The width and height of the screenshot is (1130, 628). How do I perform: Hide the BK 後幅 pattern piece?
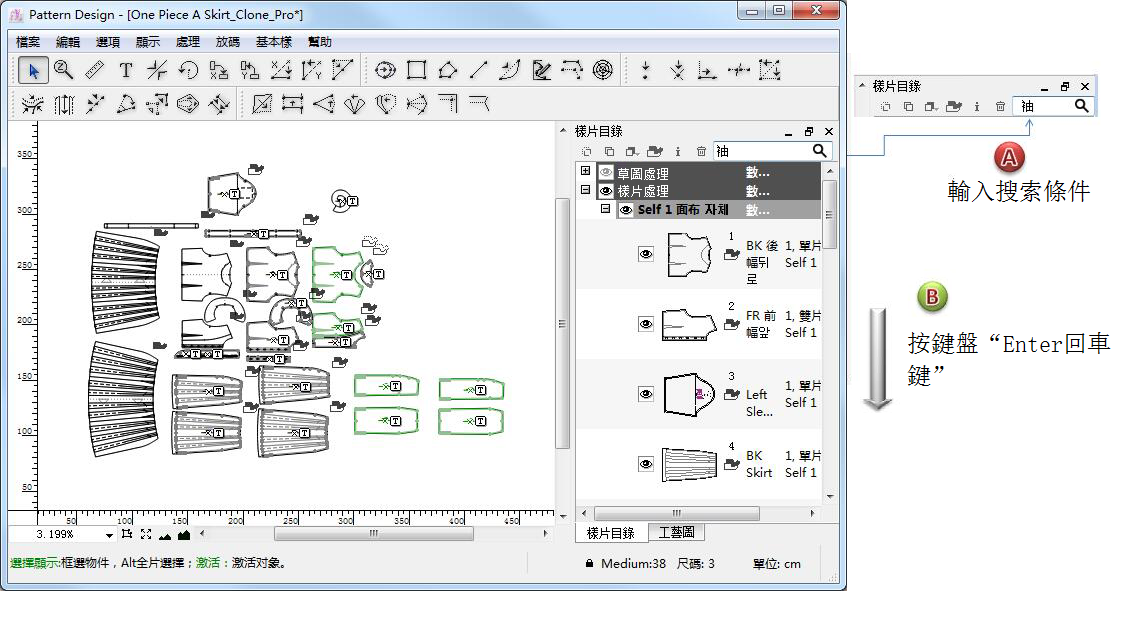pyautogui.click(x=646, y=255)
